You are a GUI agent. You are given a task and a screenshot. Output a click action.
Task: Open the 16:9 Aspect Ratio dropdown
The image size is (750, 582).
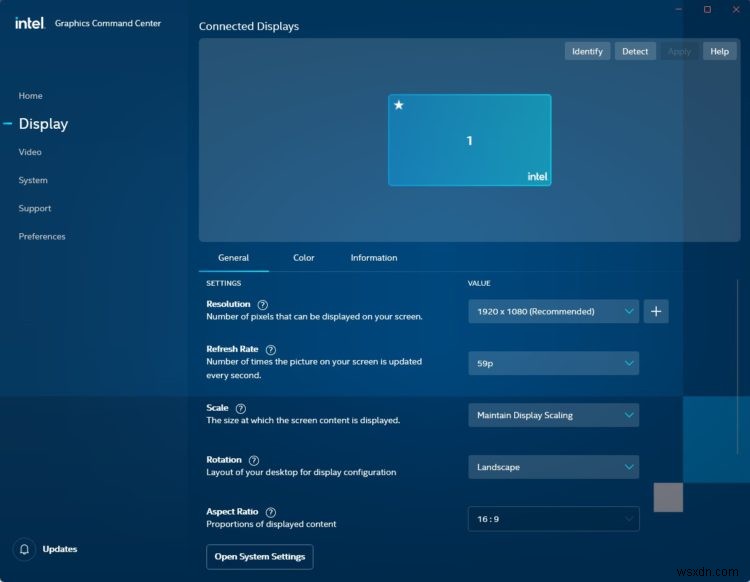tap(553, 519)
